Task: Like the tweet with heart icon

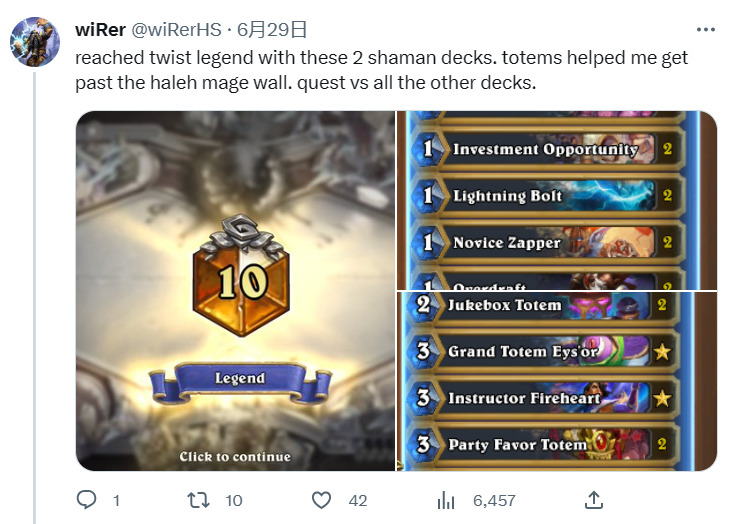Action: pyautogui.click(x=321, y=500)
